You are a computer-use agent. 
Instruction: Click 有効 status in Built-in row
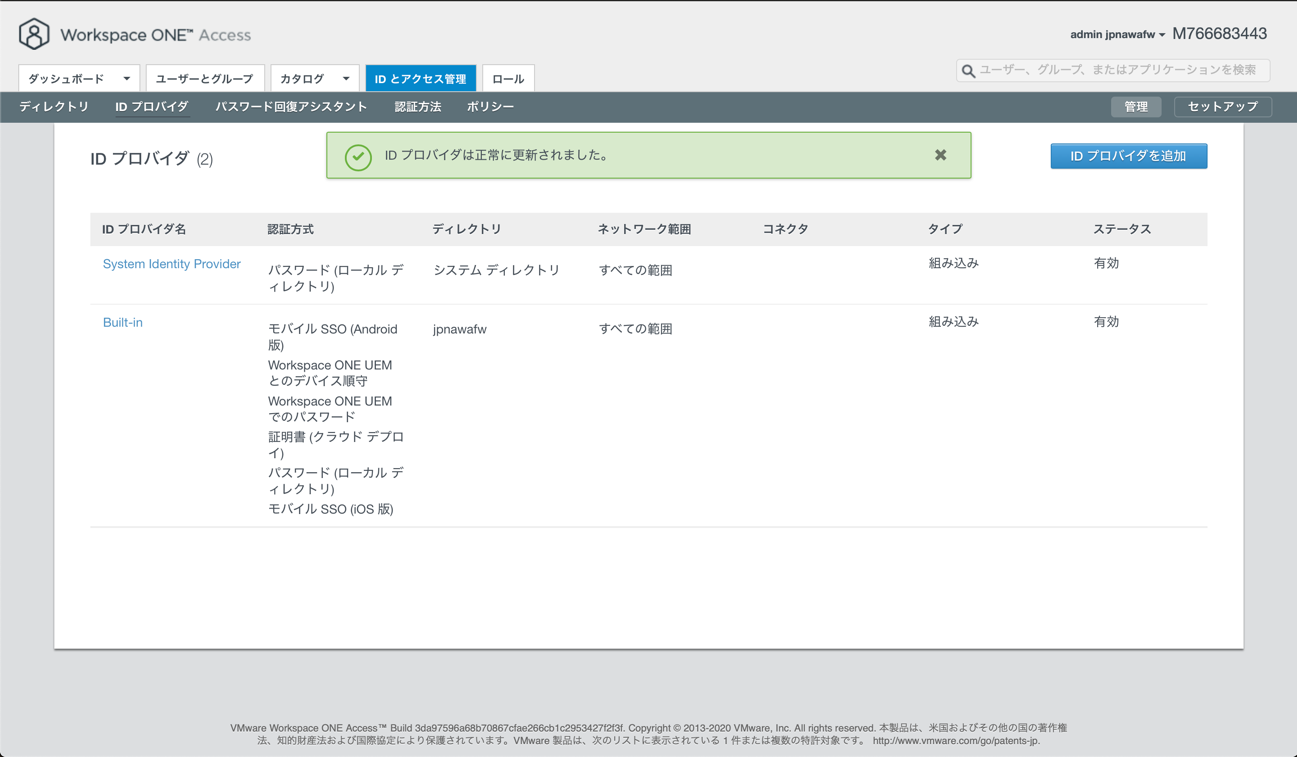coord(1106,322)
